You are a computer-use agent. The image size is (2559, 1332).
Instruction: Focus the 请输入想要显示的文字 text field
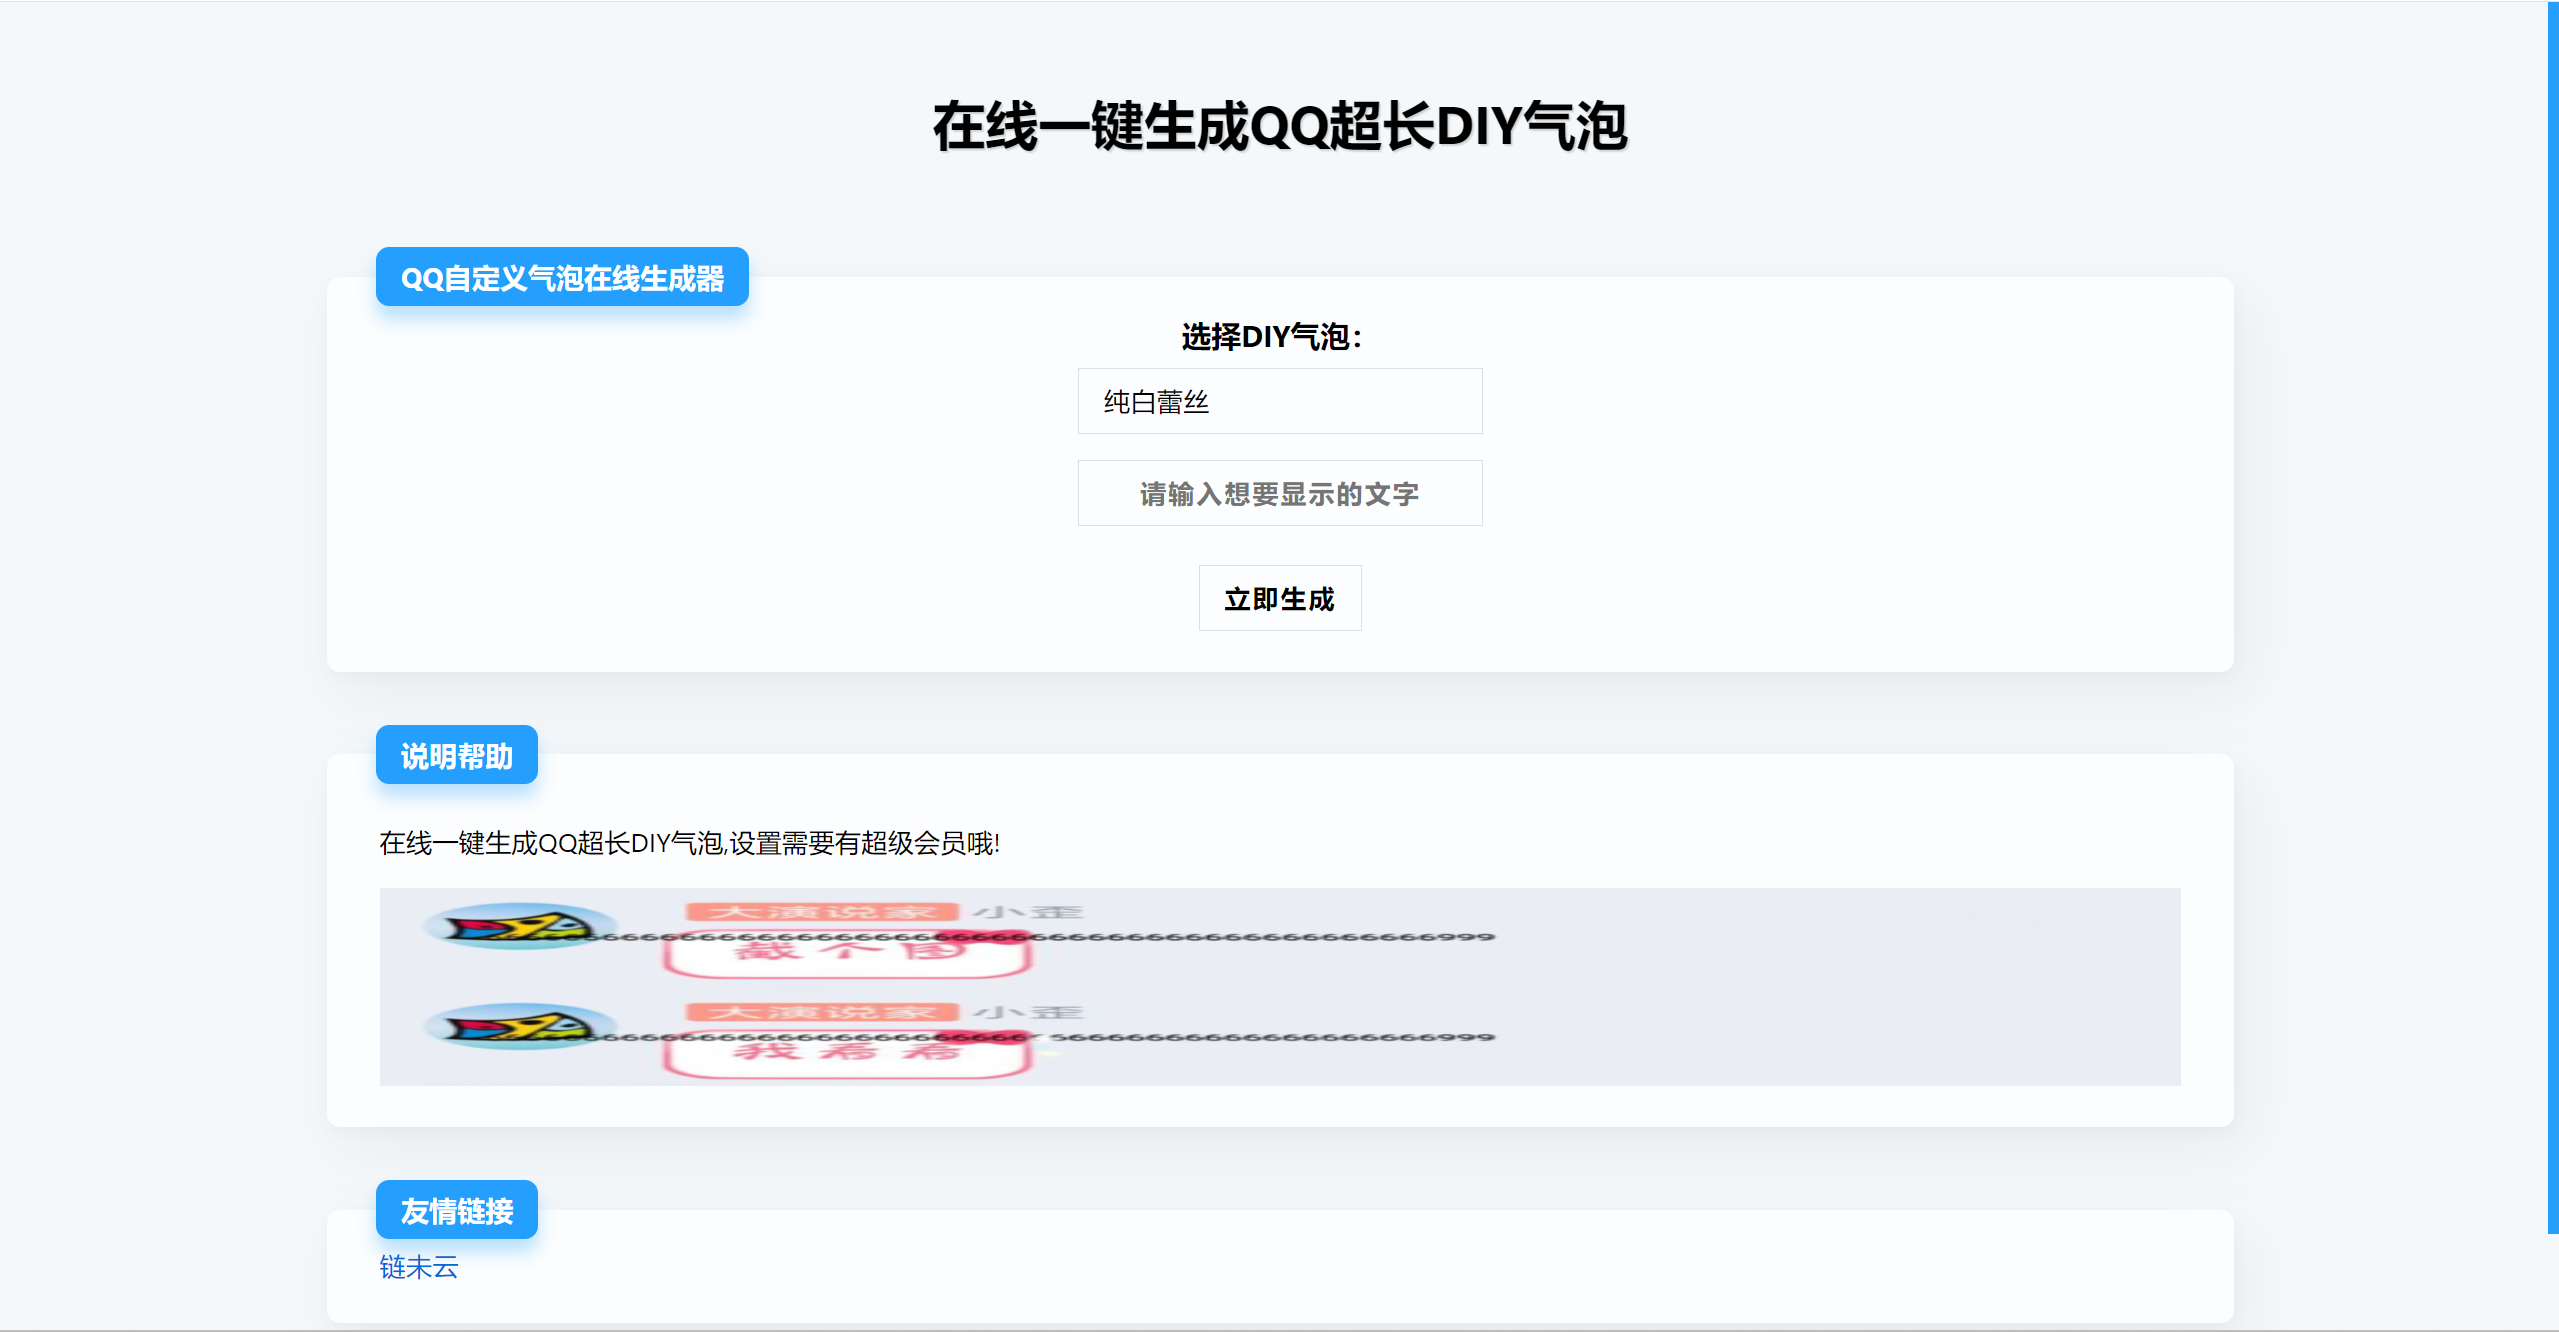pyautogui.click(x=1279, y=493)
